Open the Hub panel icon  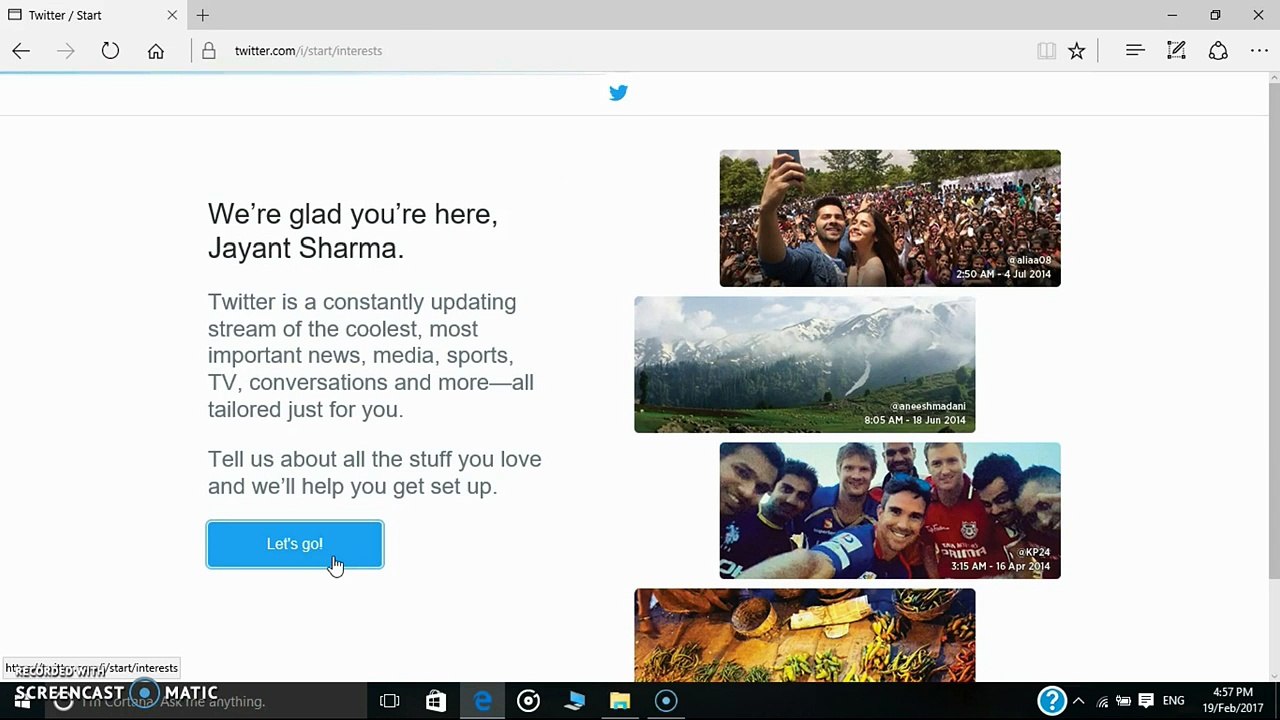1134,51
